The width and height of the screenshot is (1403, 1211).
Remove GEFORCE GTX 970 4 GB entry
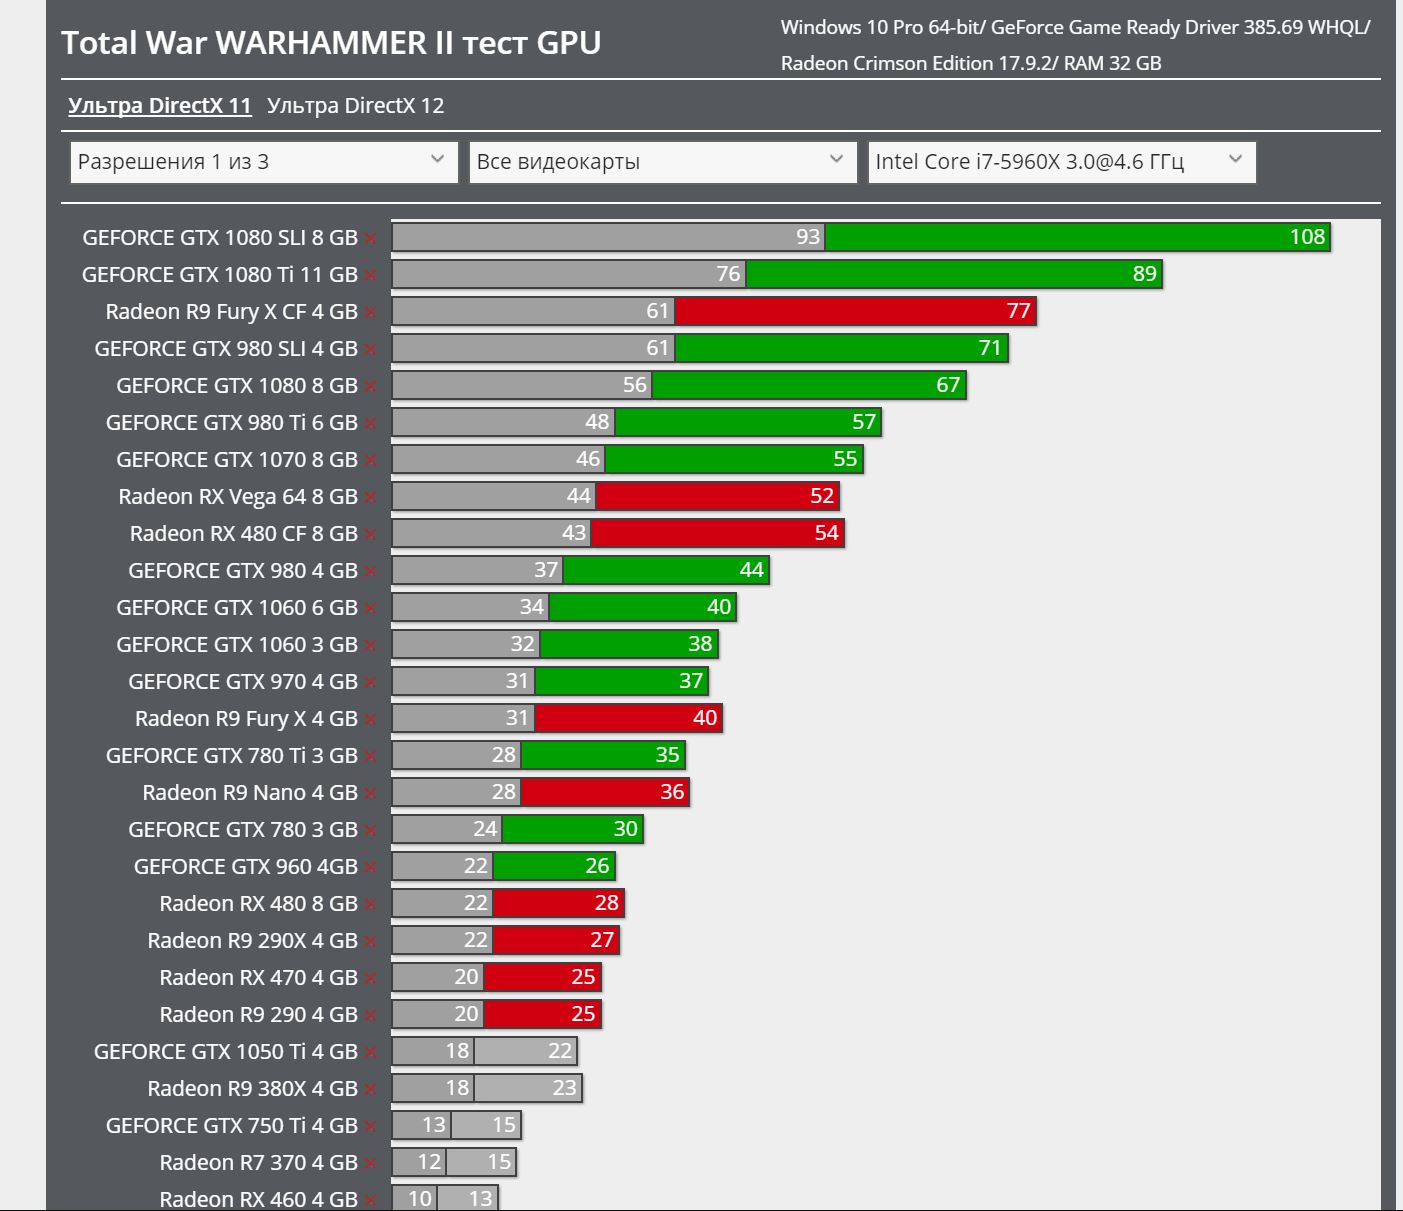coord(371,683)
